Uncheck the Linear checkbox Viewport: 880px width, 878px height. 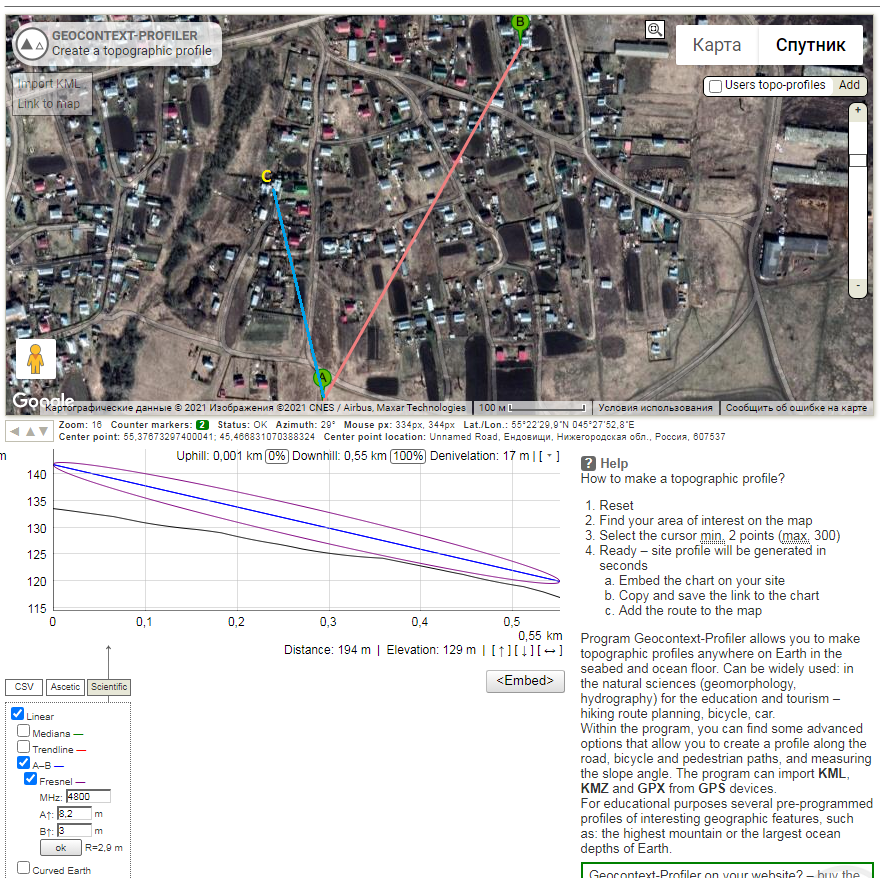point(17,714)
